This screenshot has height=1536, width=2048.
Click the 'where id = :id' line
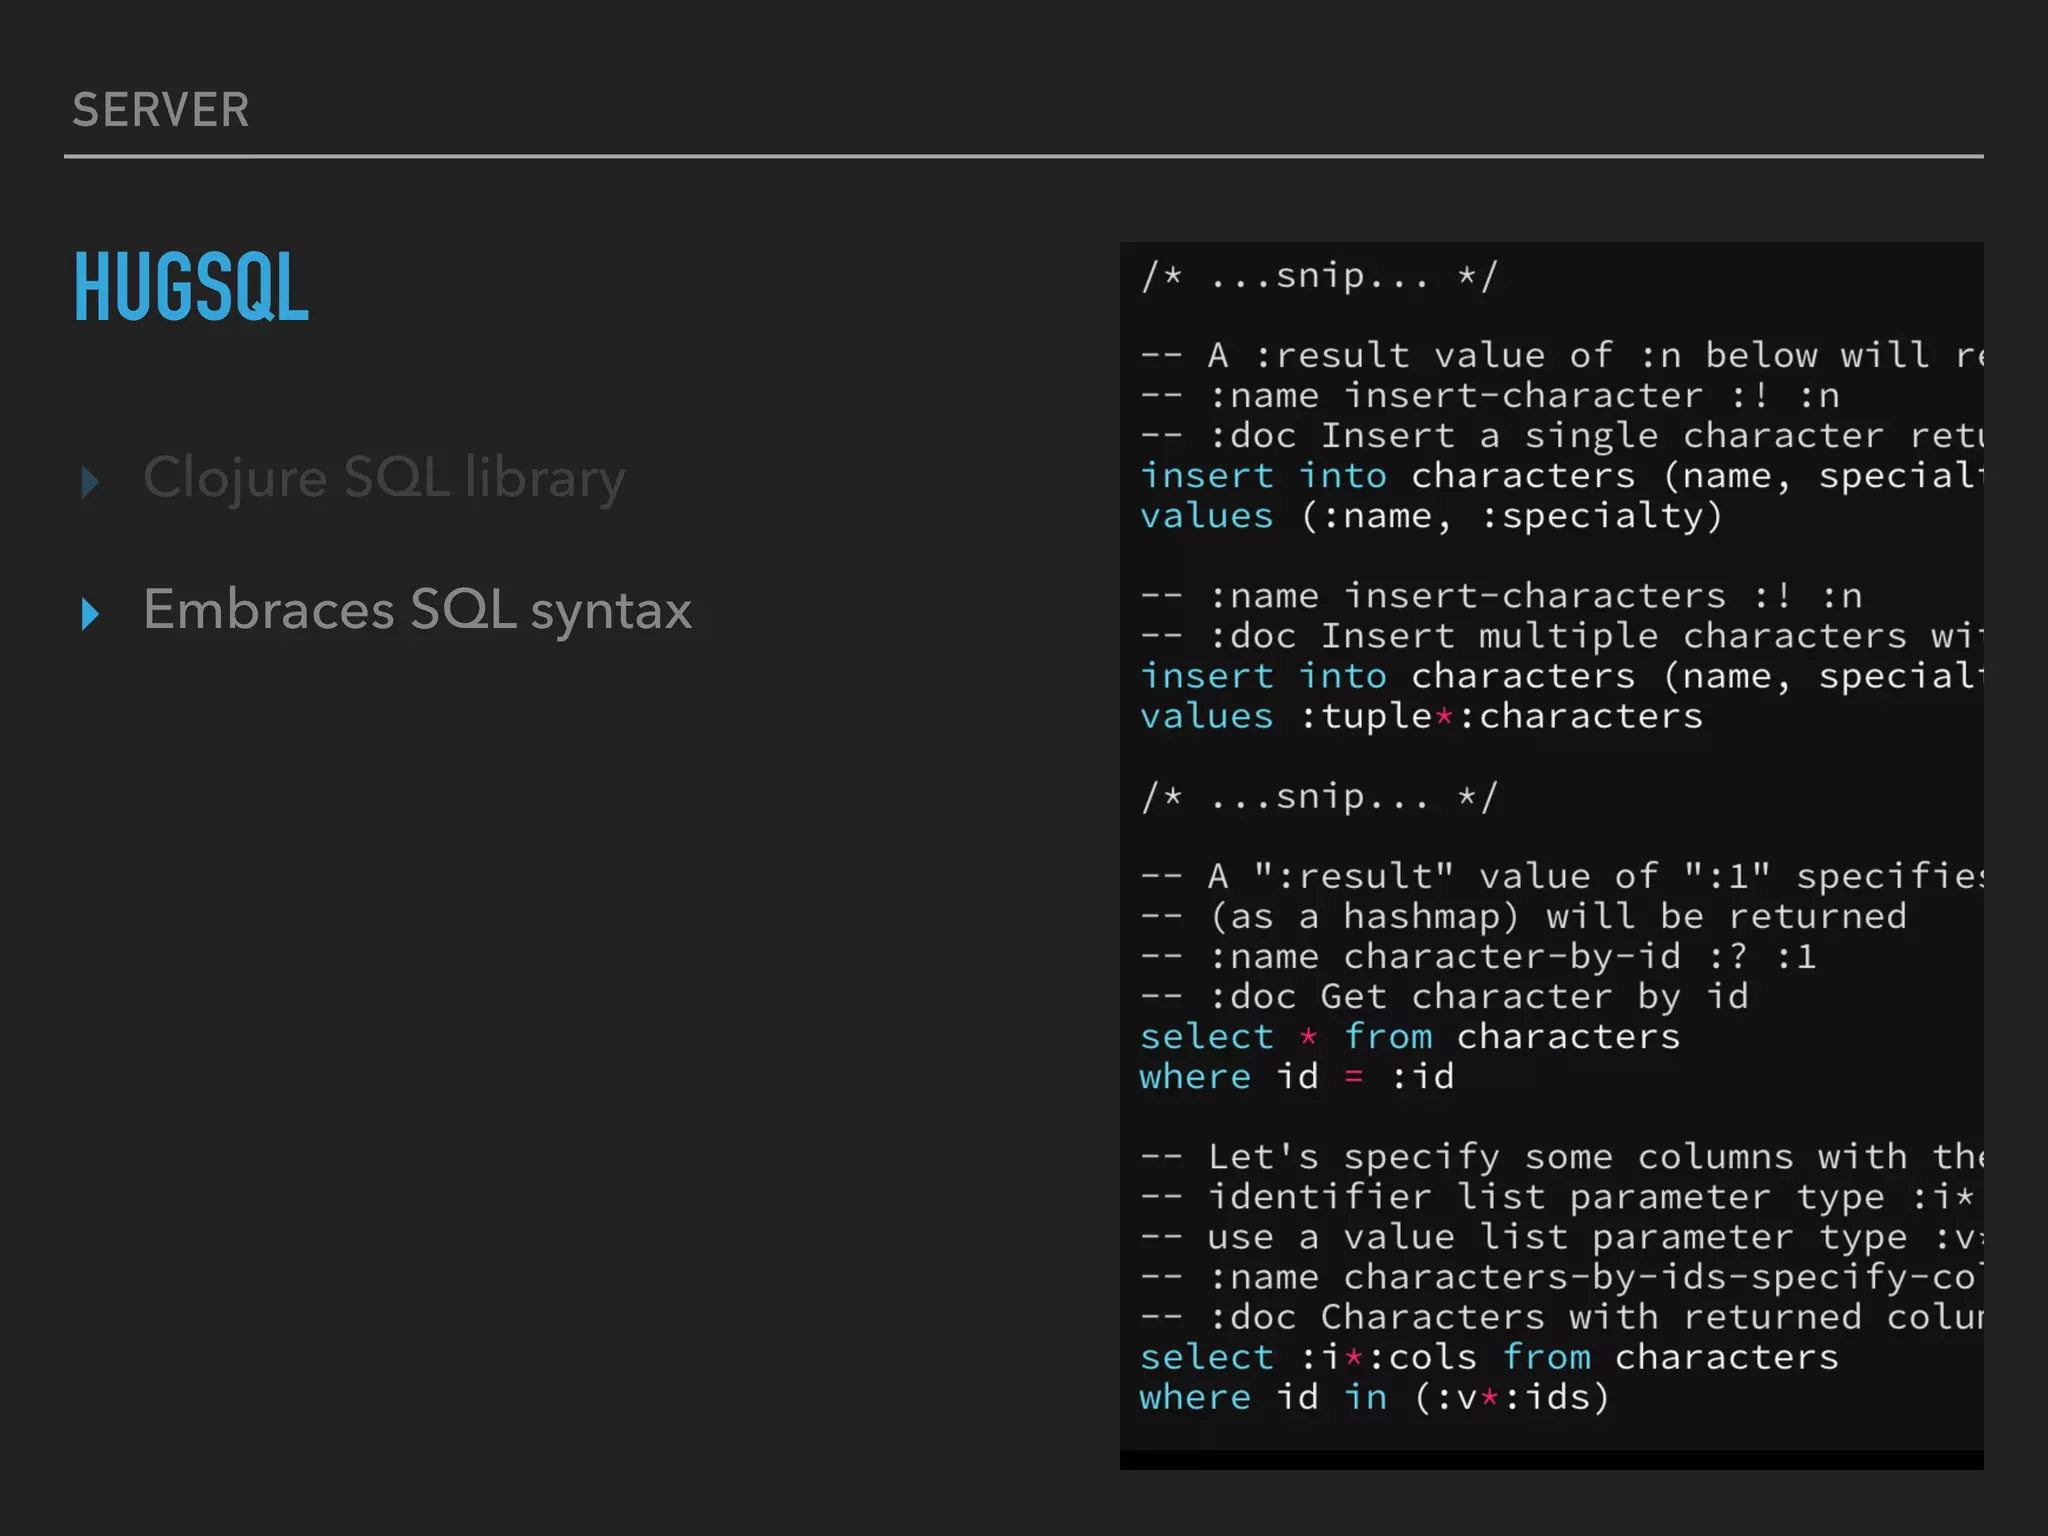coord(1297,1077)
